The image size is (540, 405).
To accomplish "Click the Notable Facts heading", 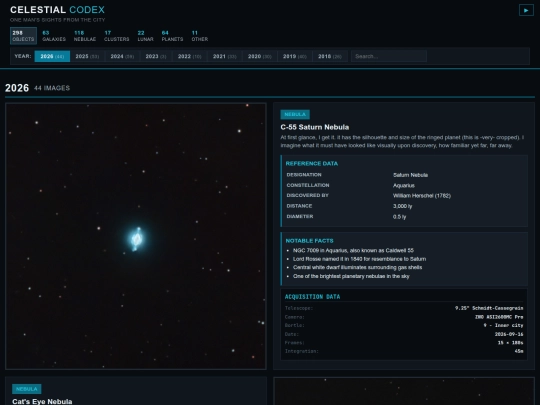I will coord(309,241).
